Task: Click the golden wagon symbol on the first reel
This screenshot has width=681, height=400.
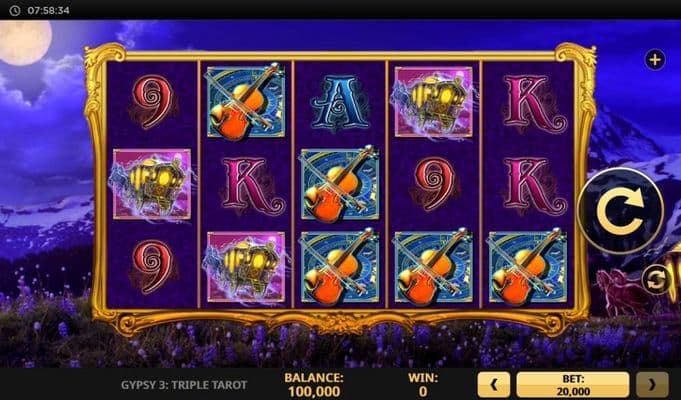Action: coord(152,184)
